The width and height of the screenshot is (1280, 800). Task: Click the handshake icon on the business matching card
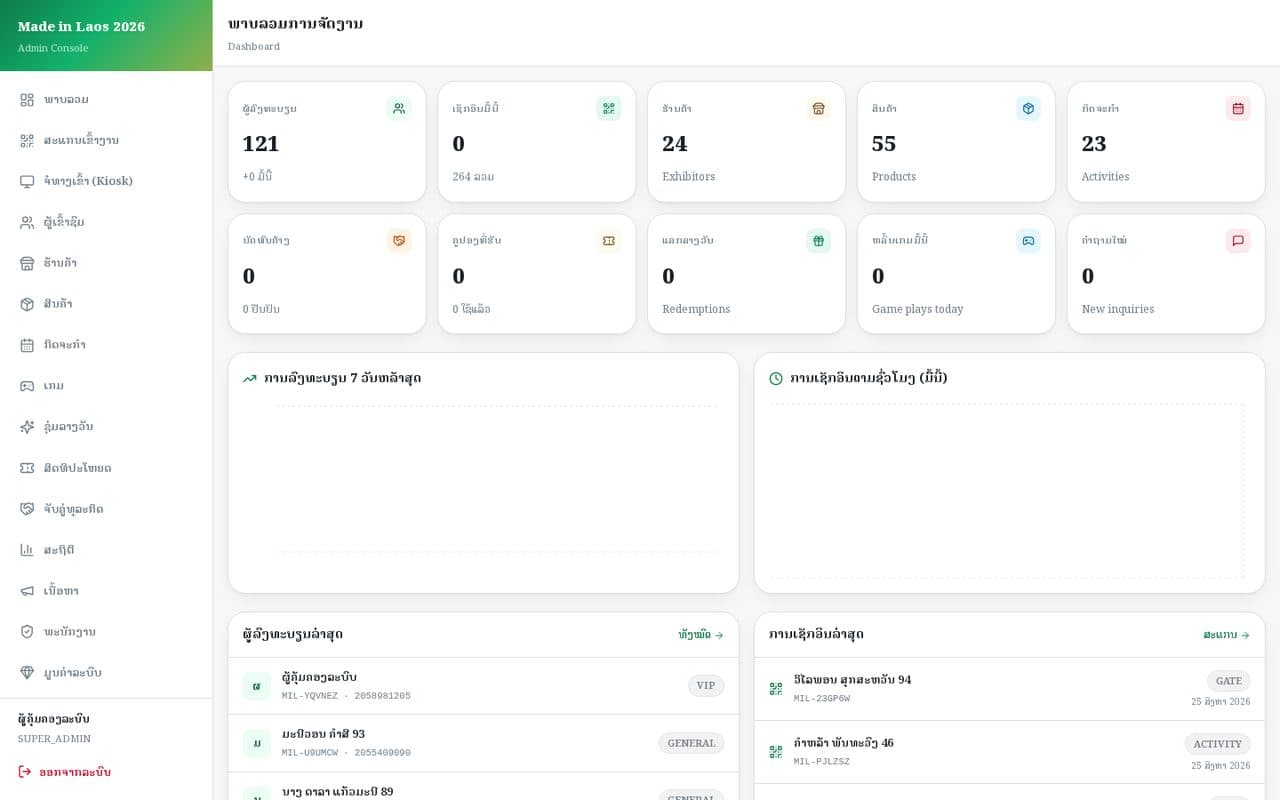(x=399, y=241)
